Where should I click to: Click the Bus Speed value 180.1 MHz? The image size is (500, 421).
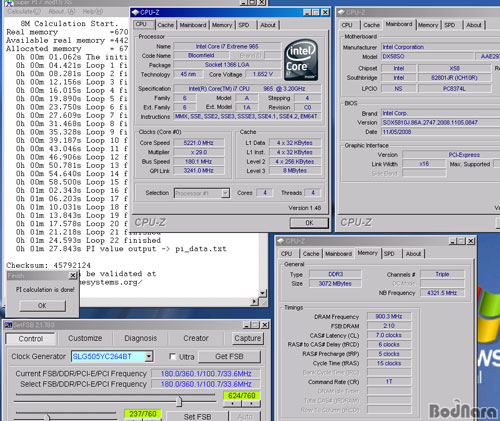[199, 162]
